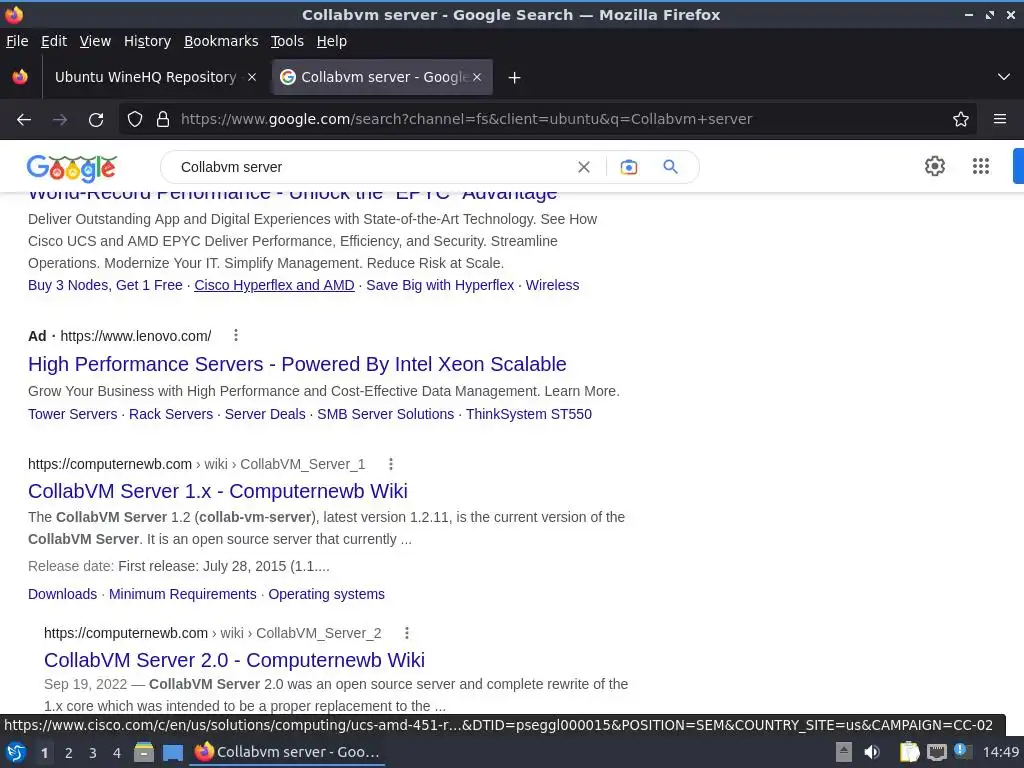Go to the Google logo homepage
This screenshot has width=1024, height=768.
[72, 168]
